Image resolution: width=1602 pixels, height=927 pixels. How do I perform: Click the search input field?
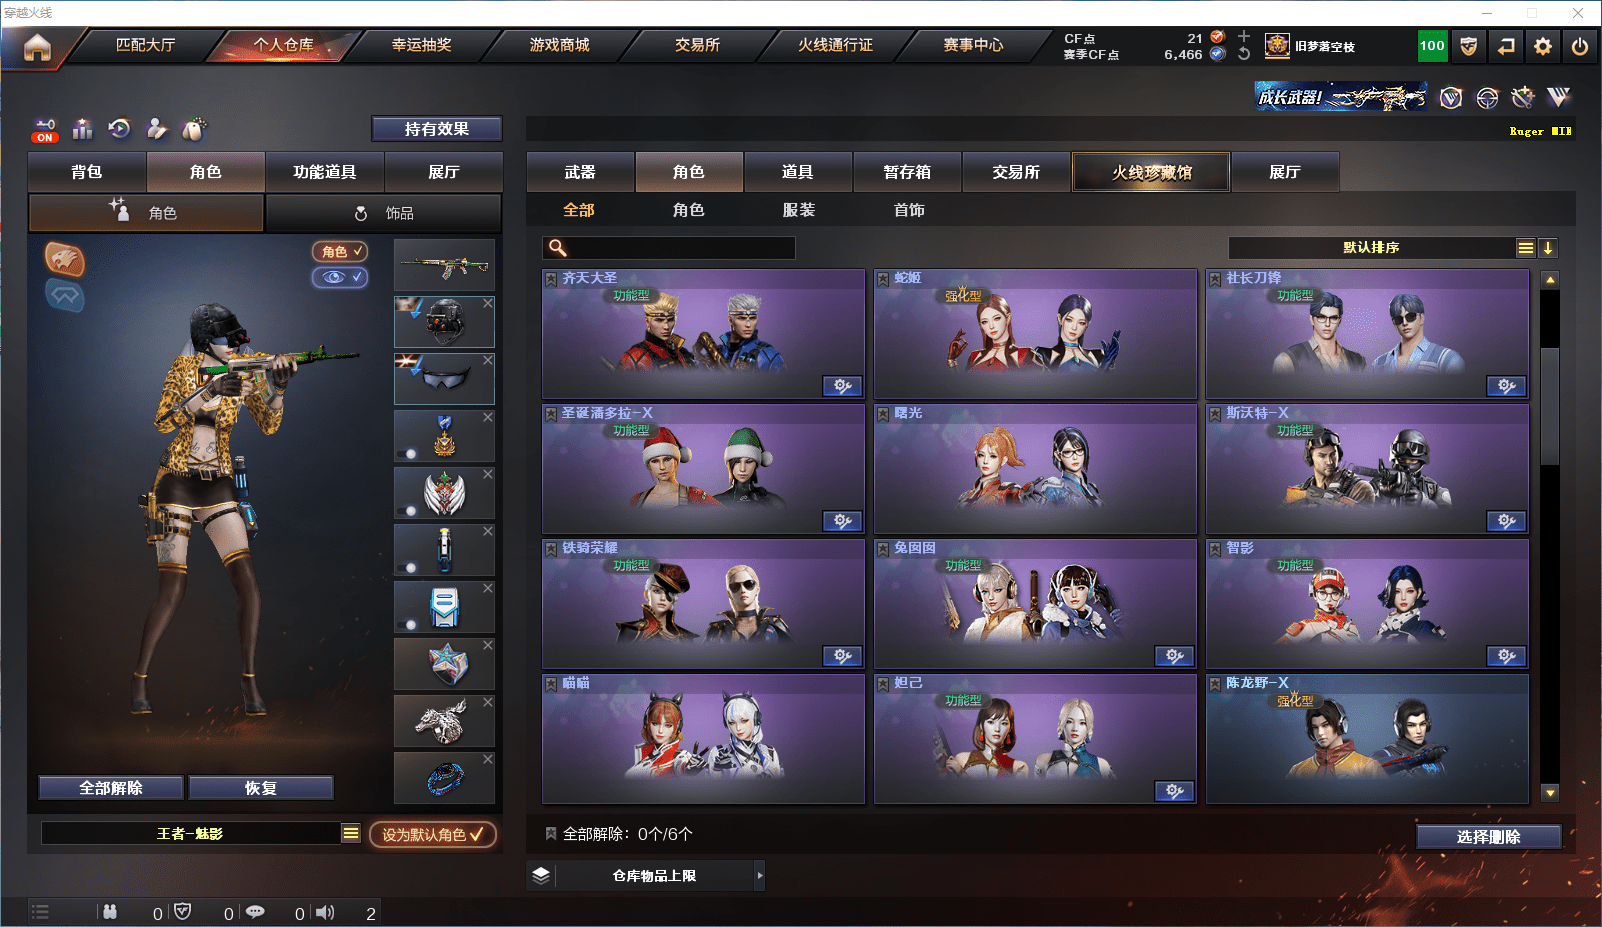(x=669, y=248)
